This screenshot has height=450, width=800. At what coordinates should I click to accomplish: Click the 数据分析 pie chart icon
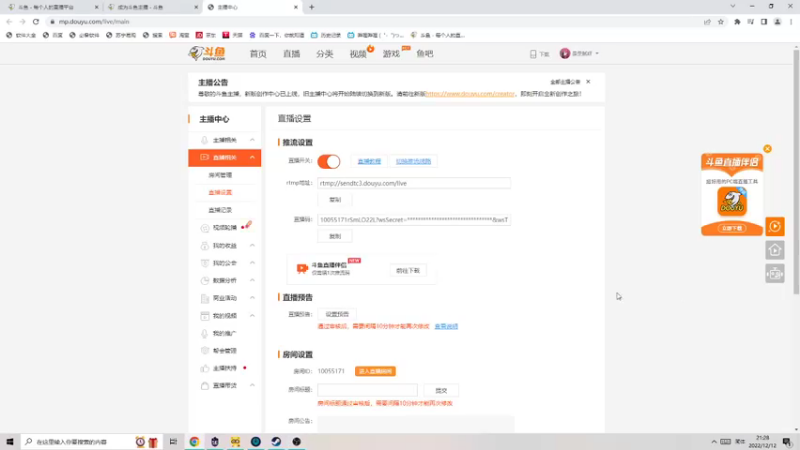point(204,281)
